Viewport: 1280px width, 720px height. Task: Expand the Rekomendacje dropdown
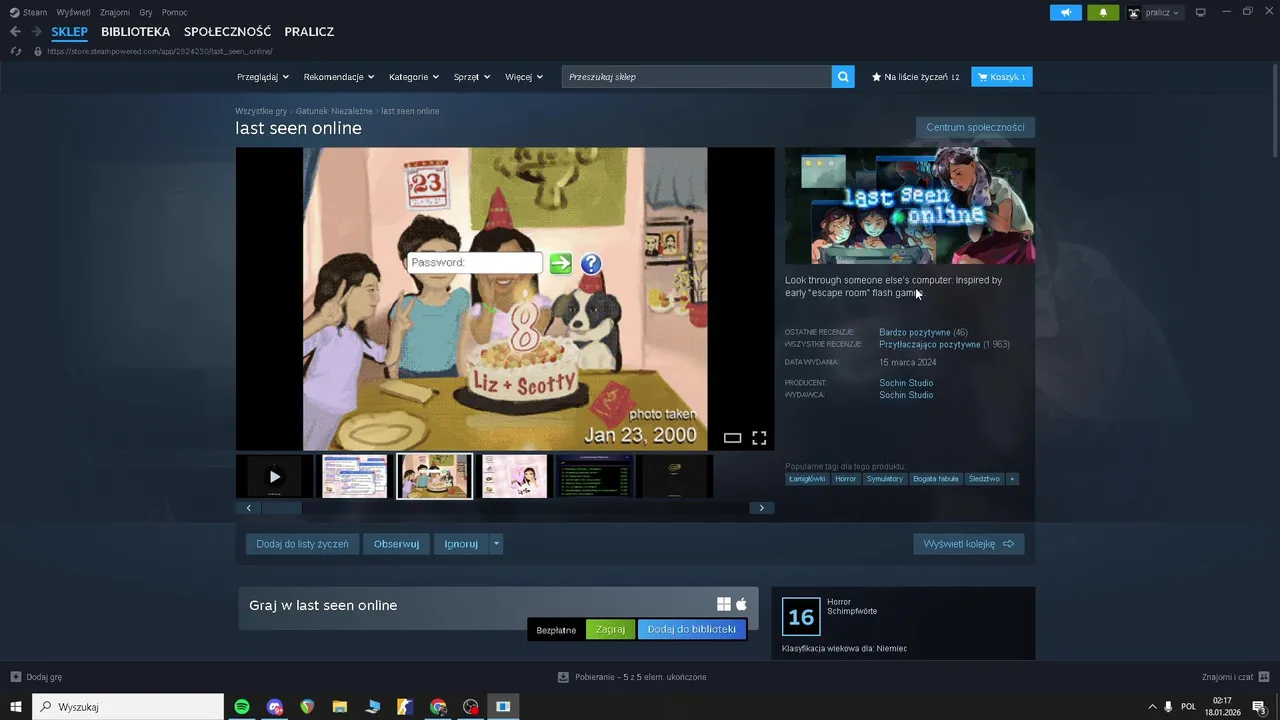[339, 77]
